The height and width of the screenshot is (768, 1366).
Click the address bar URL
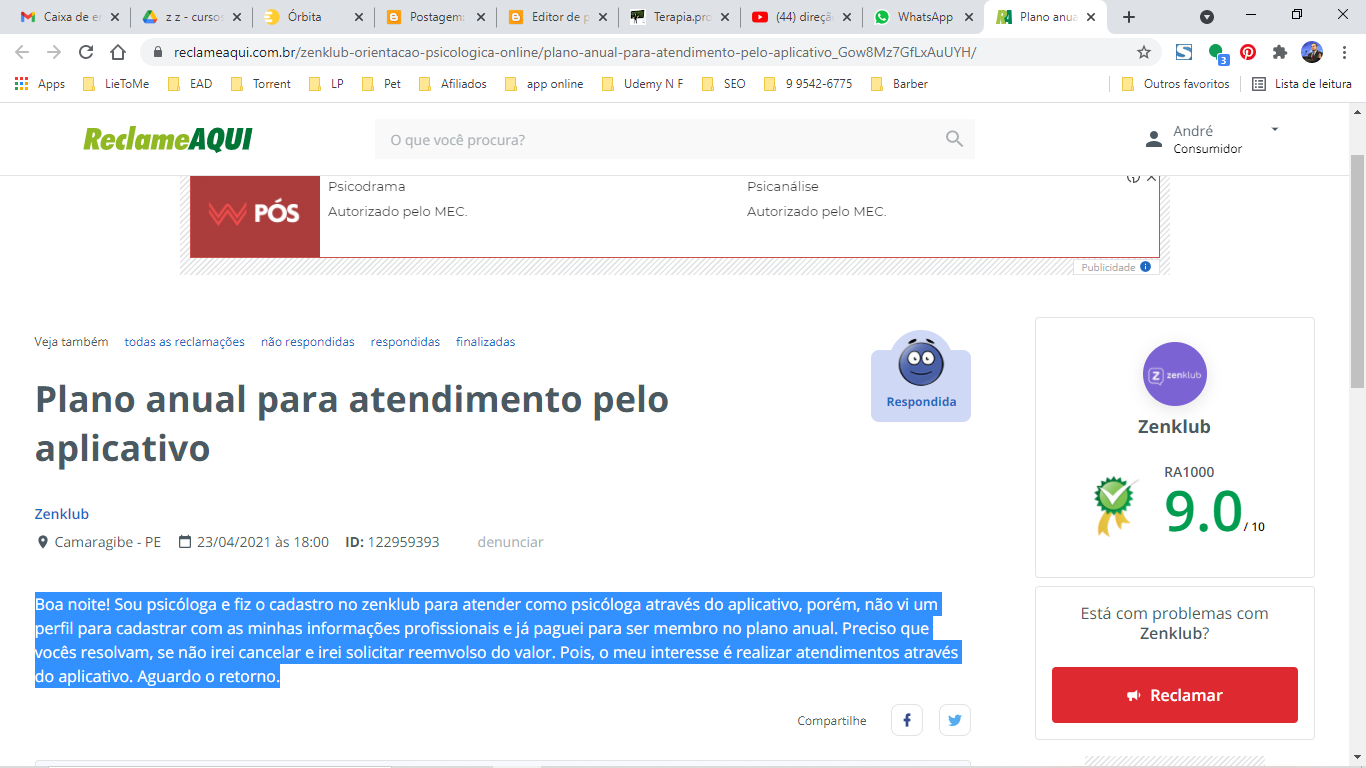click(x=575, y=52)
